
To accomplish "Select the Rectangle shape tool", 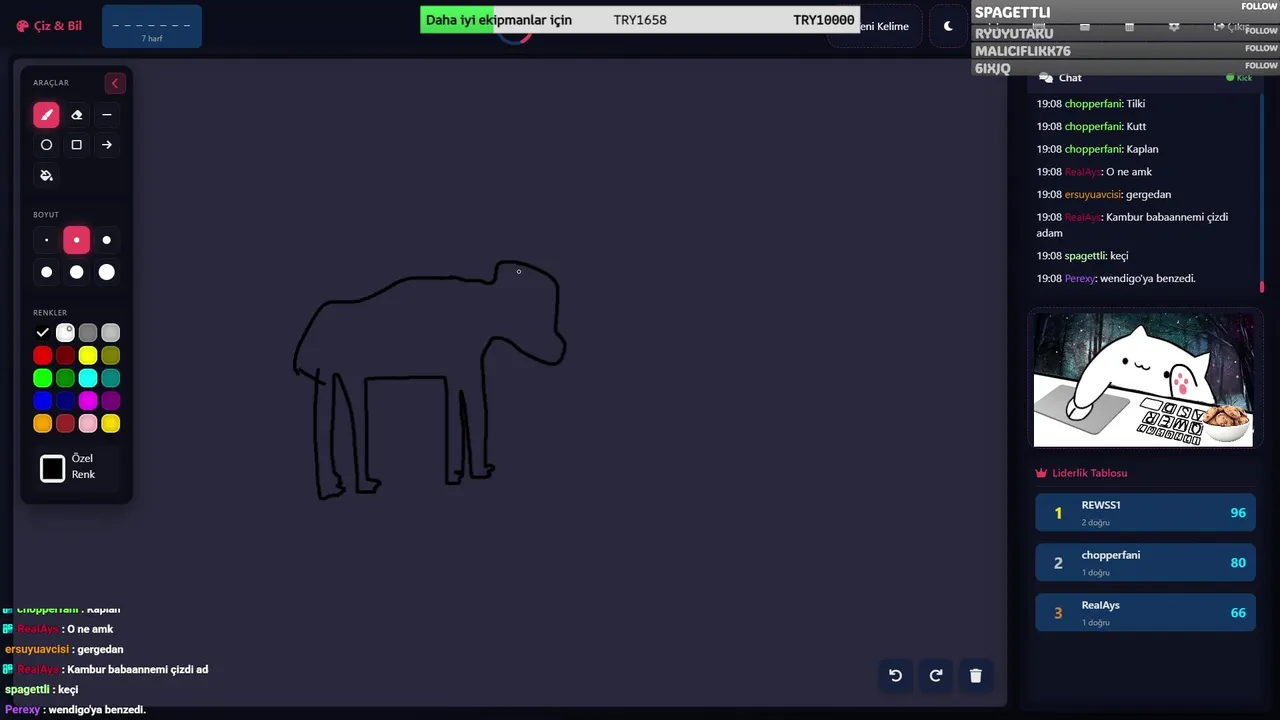I will 76,145.
